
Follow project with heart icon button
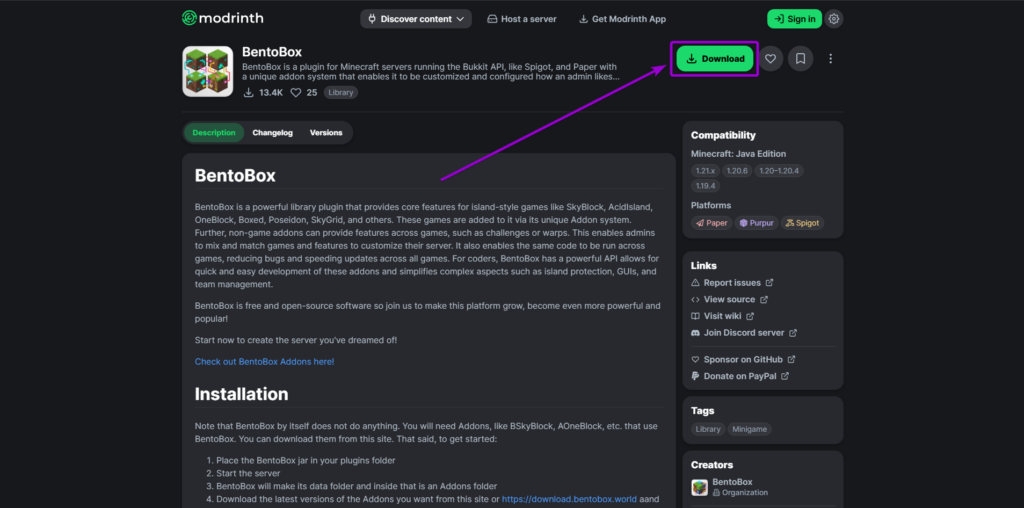click(x=771, y=59)
